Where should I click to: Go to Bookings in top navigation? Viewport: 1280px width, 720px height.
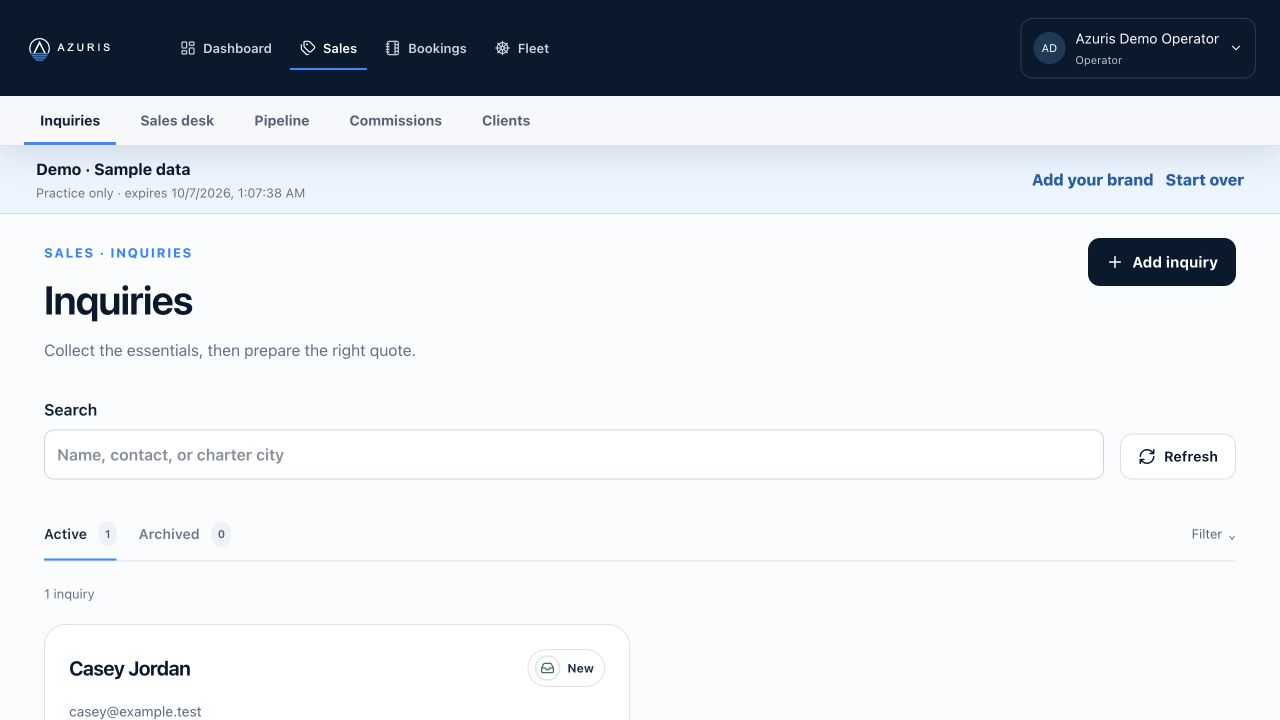(426, 48)
